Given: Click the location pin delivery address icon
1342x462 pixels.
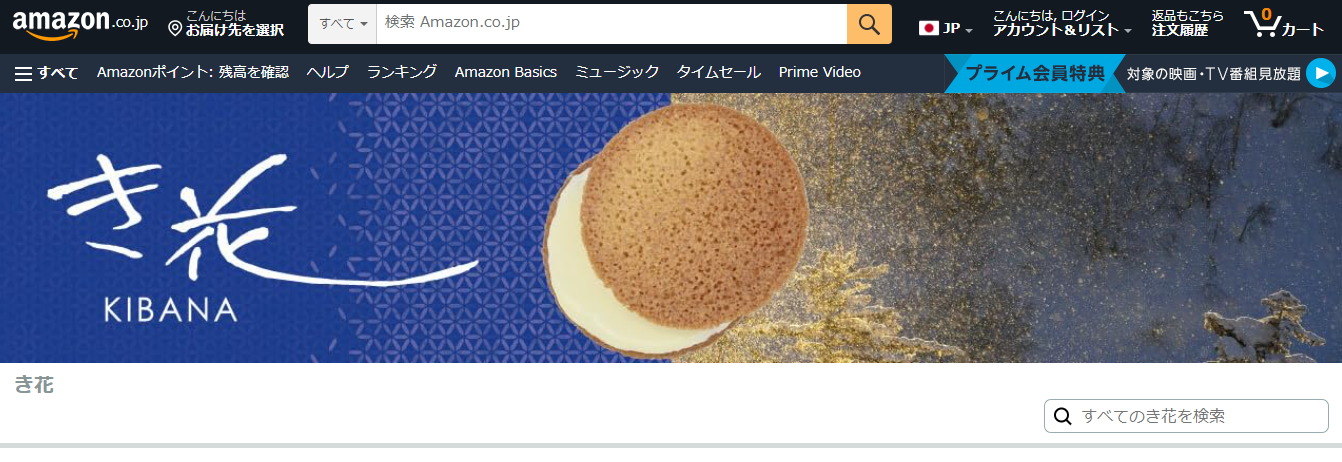Looking at the screenshot, I should 175,29.
